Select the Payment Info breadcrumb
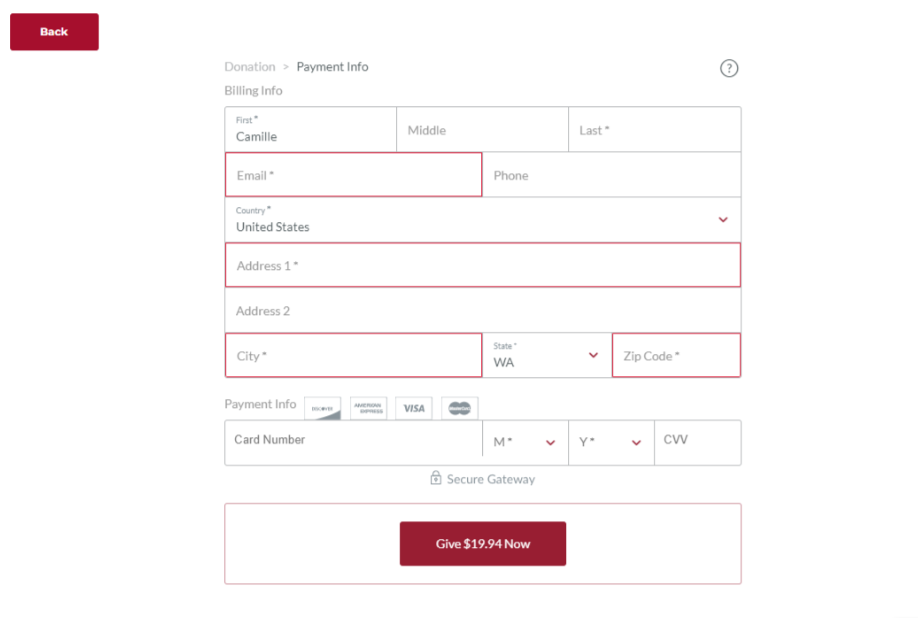 (x=333, y=67)
